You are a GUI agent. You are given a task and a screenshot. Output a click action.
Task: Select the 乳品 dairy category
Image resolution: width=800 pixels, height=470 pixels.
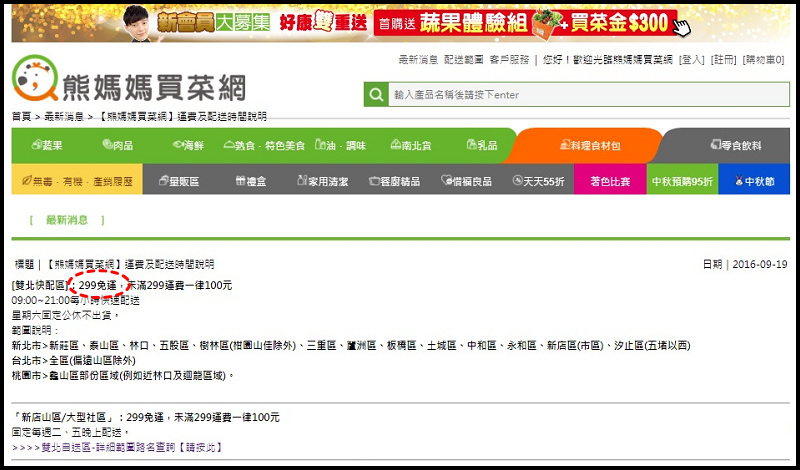[x=482, y=145]
